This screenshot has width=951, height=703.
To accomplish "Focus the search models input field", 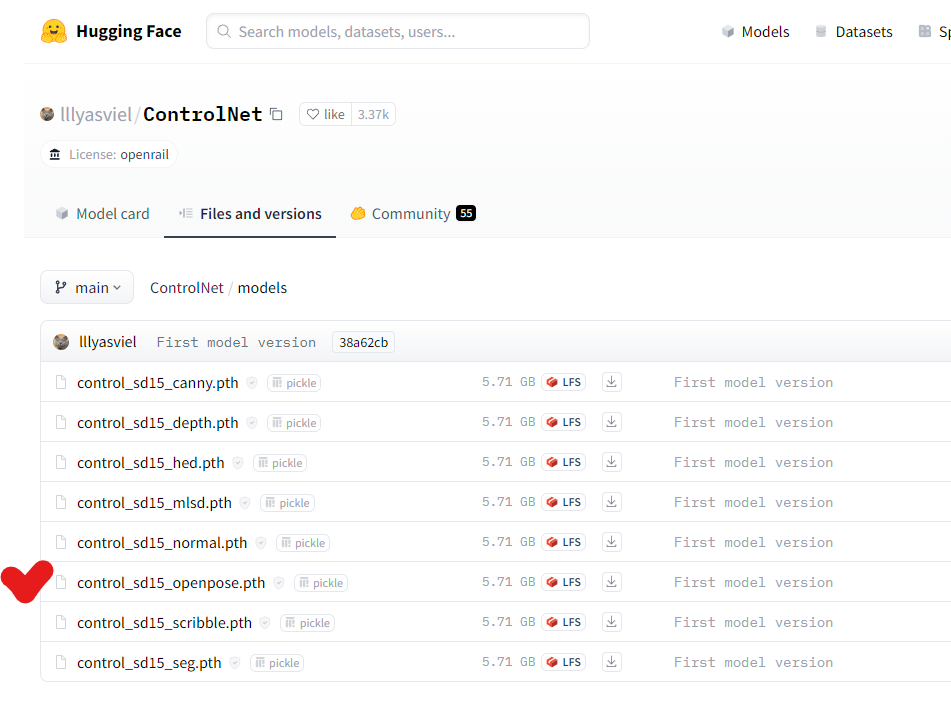I will coord(398,32).
